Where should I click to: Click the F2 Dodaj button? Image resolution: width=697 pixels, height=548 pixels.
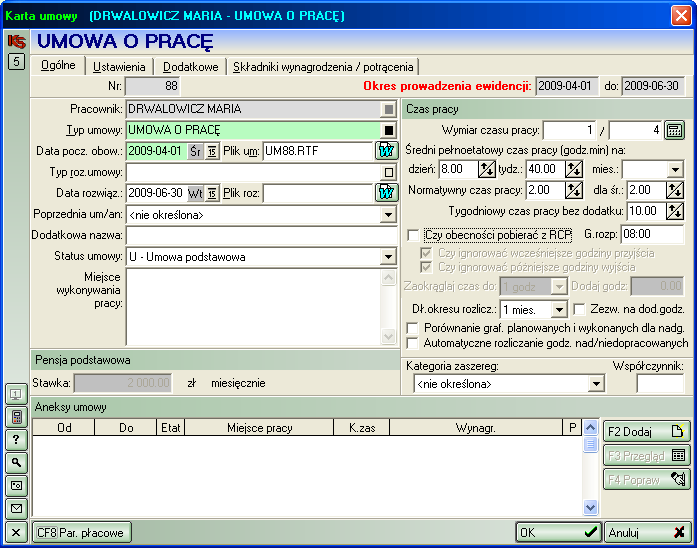pyautogui.click(x=646, y=432)
